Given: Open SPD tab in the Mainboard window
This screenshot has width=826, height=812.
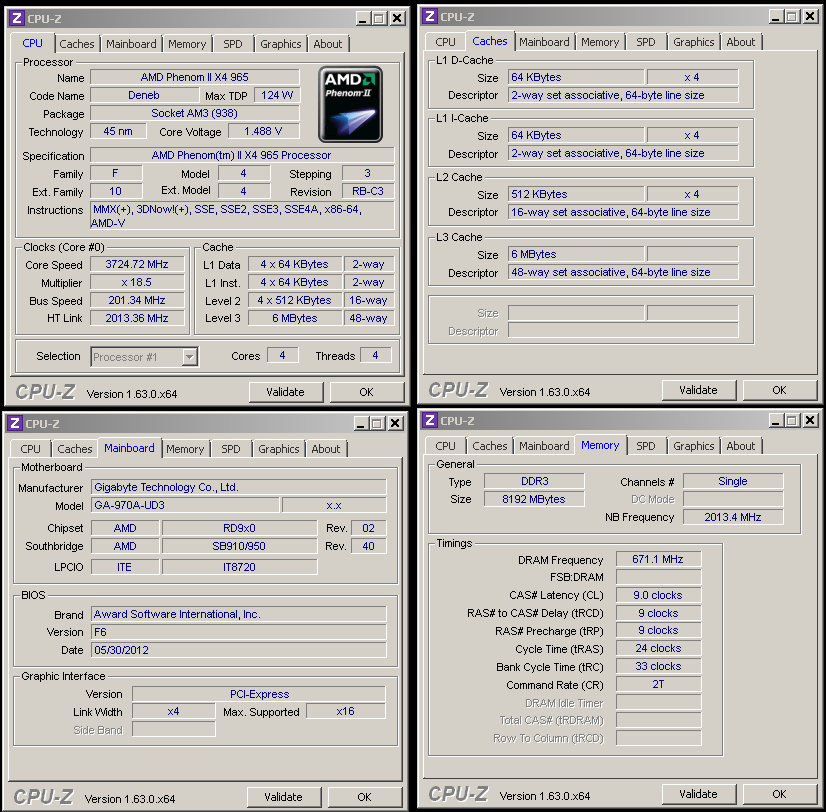Looking at the screenshot, I should [x=231, y=449].
